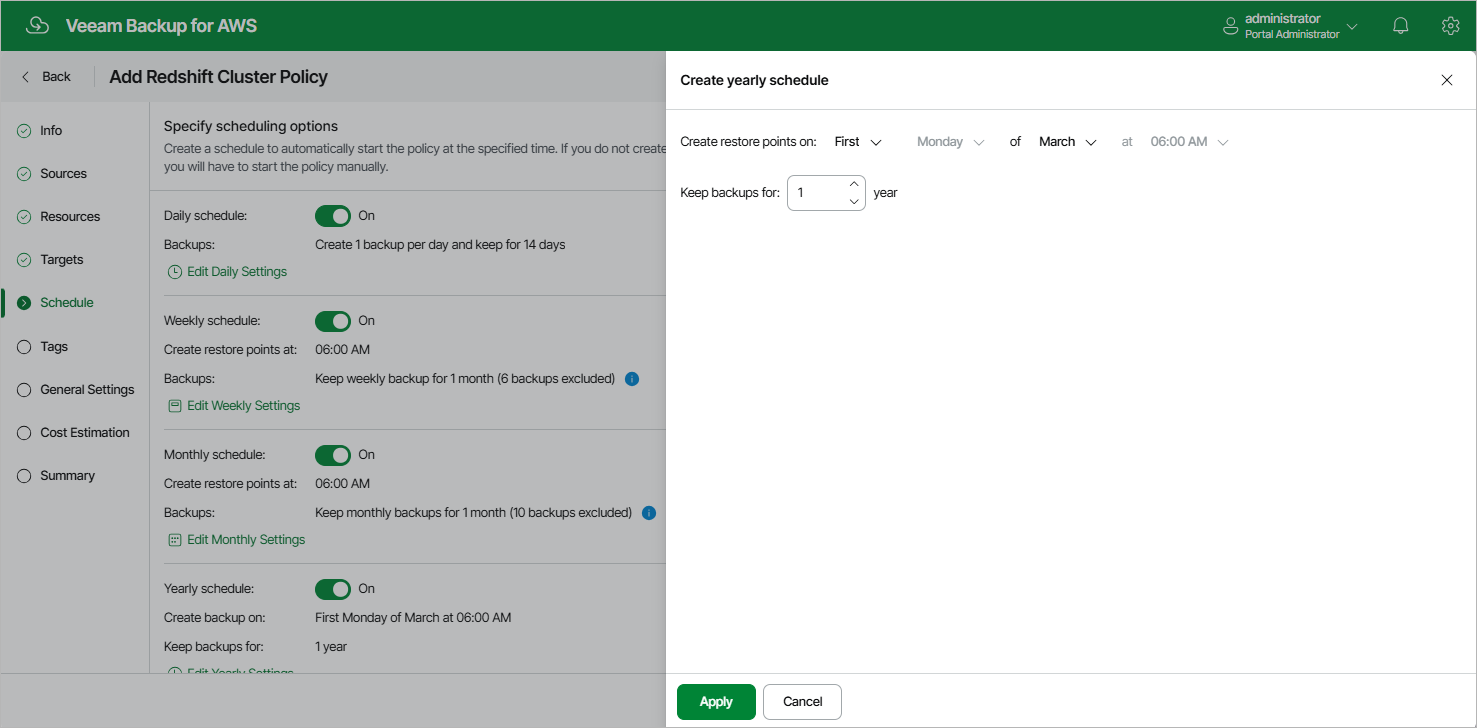Click the calendar icon beside Edit Weekly Settings
Screen dimensions: 1477x728
click(x=175, y=406)
